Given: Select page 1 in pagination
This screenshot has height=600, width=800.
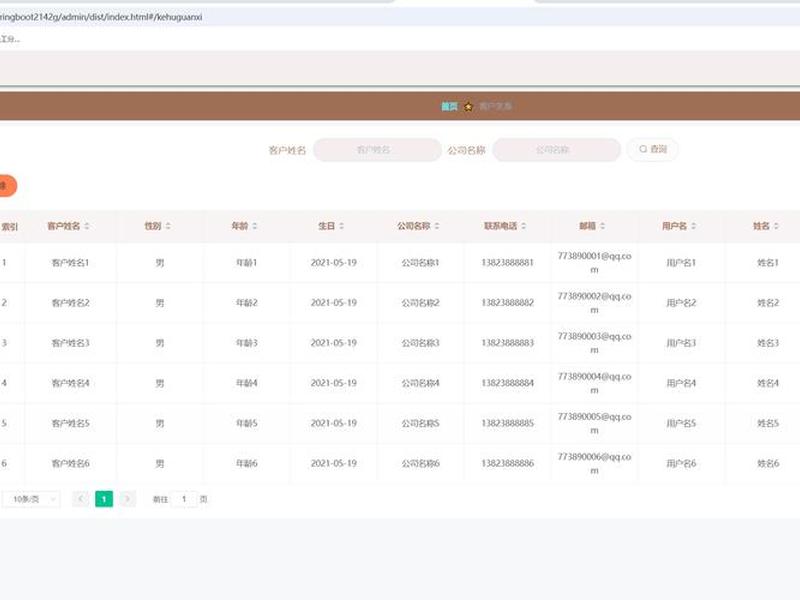Looking at the screenshot, I should pos(104,499).
